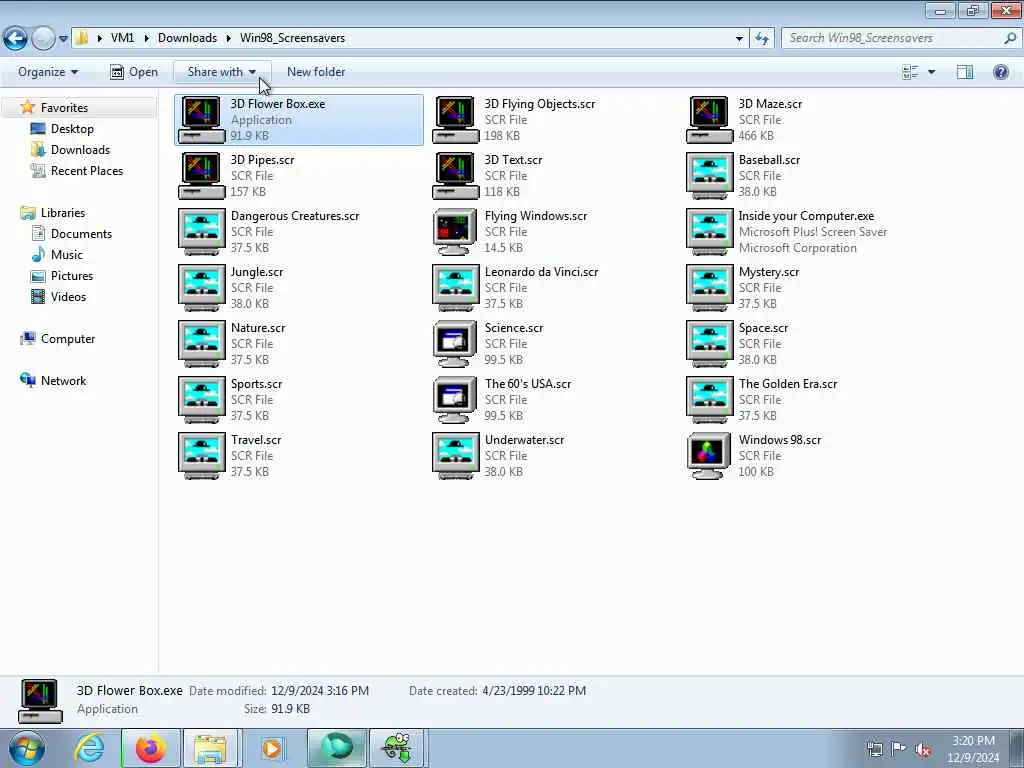Viewport: 1024px width, 768px height.
Task: Open Action Center flag tray icon
Action: (x=898, y=749)
